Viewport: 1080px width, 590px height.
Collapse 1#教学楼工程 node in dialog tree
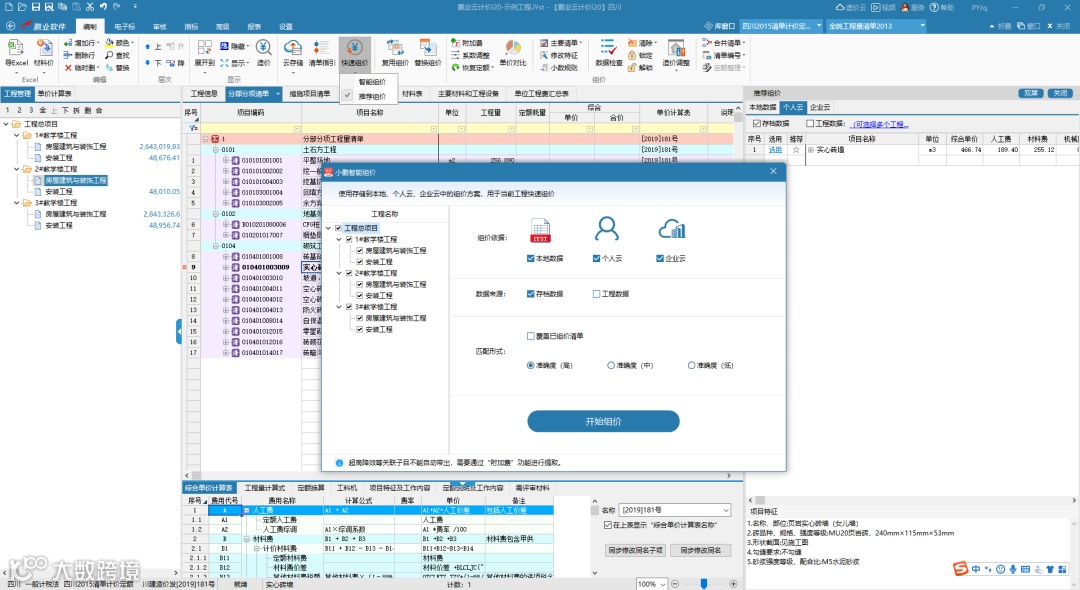(339, 239)
